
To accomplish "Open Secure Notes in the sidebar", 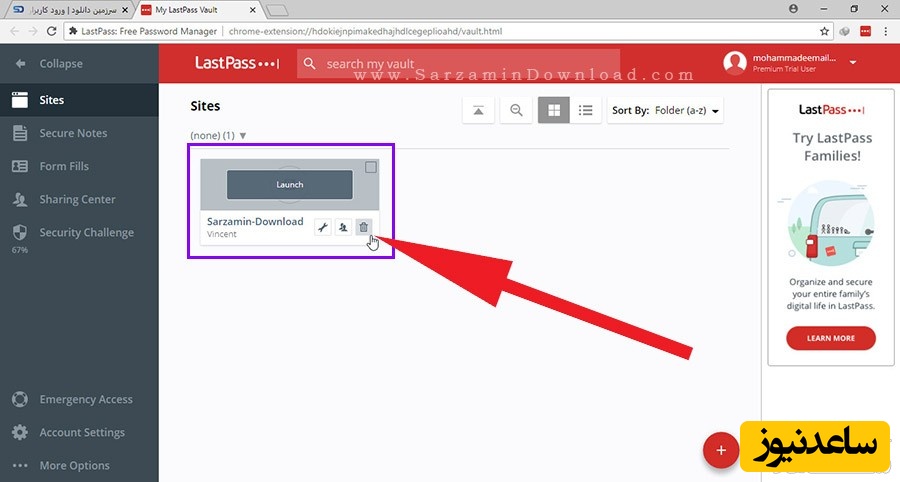I will click(x=73, y=133).
